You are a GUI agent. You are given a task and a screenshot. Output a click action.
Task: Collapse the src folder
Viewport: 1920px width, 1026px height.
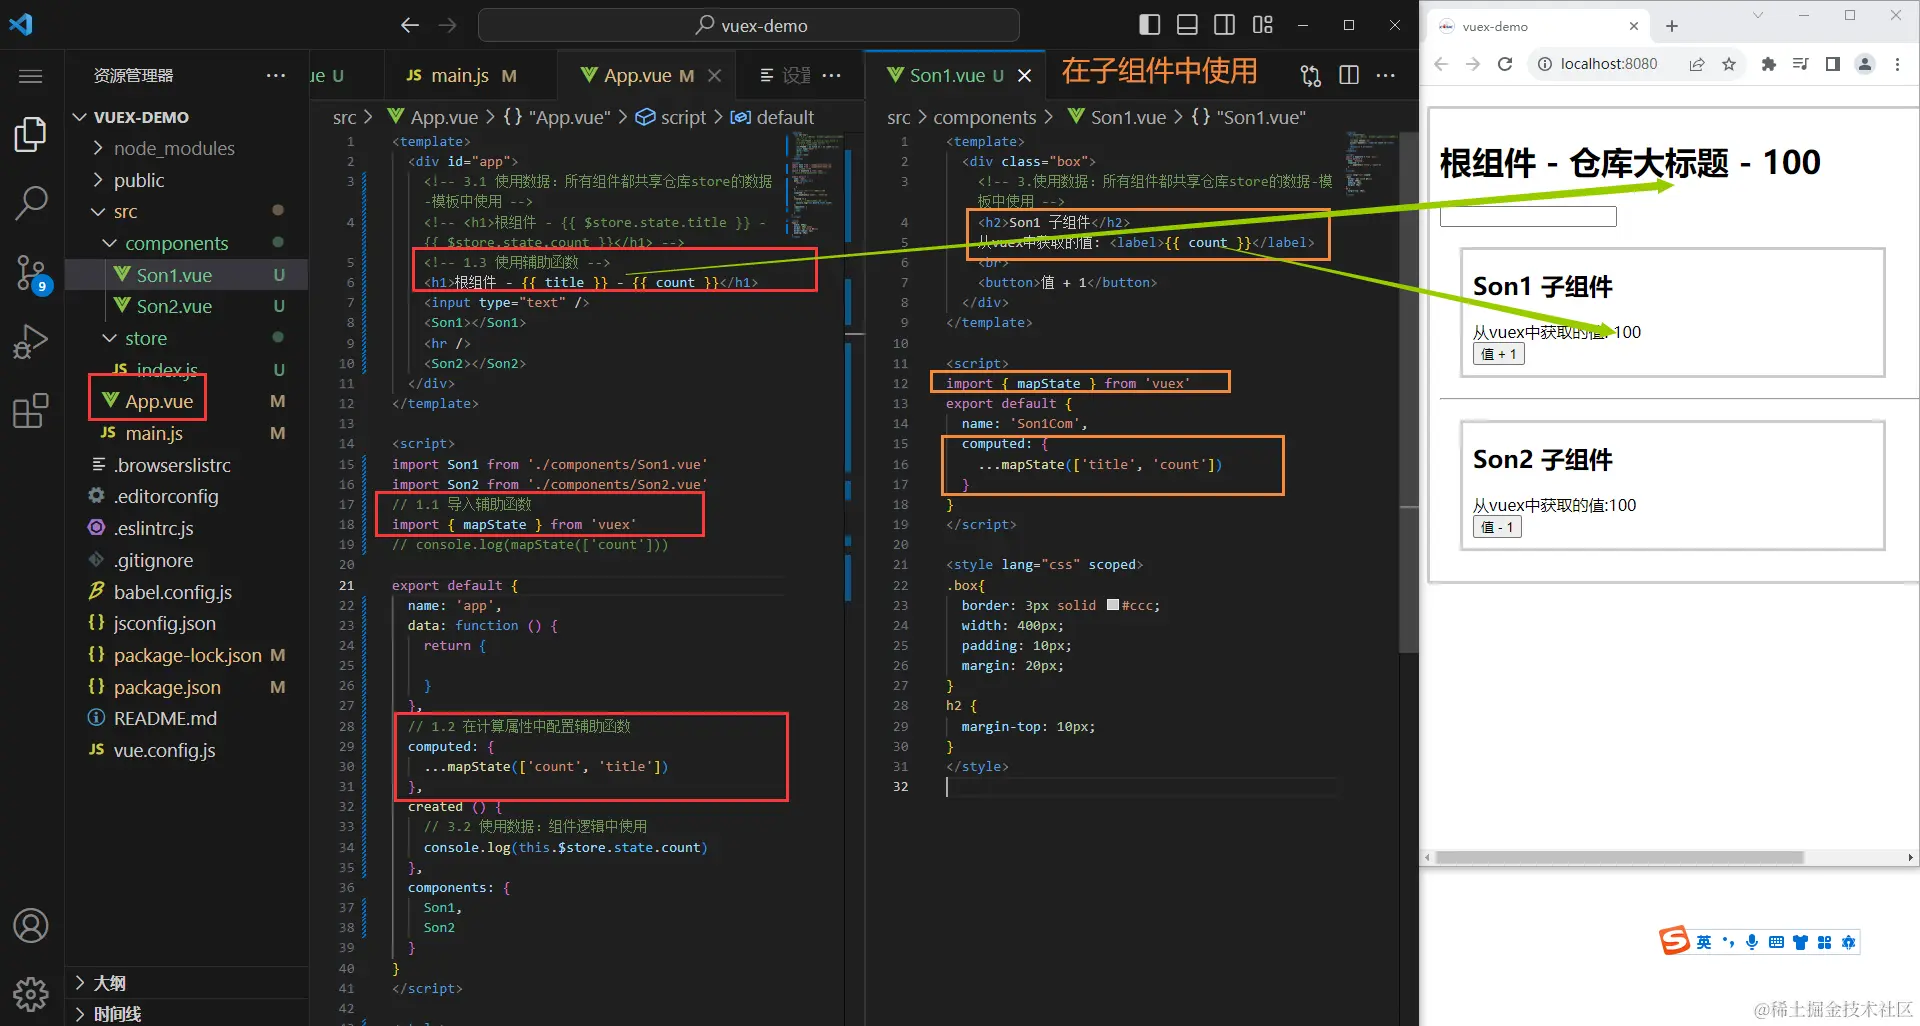pos(125,212)
